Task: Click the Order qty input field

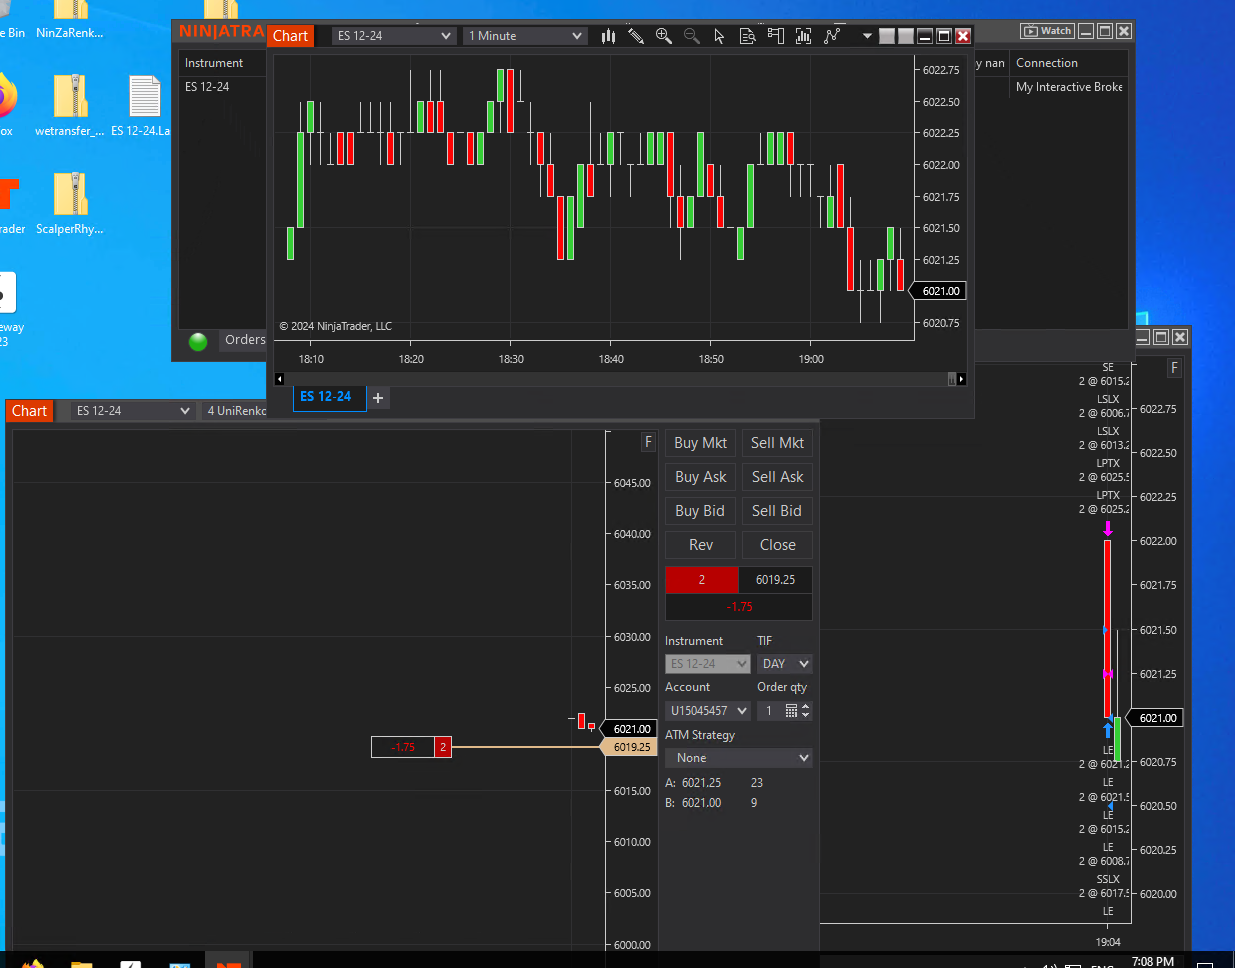Action: pos(769,711)
